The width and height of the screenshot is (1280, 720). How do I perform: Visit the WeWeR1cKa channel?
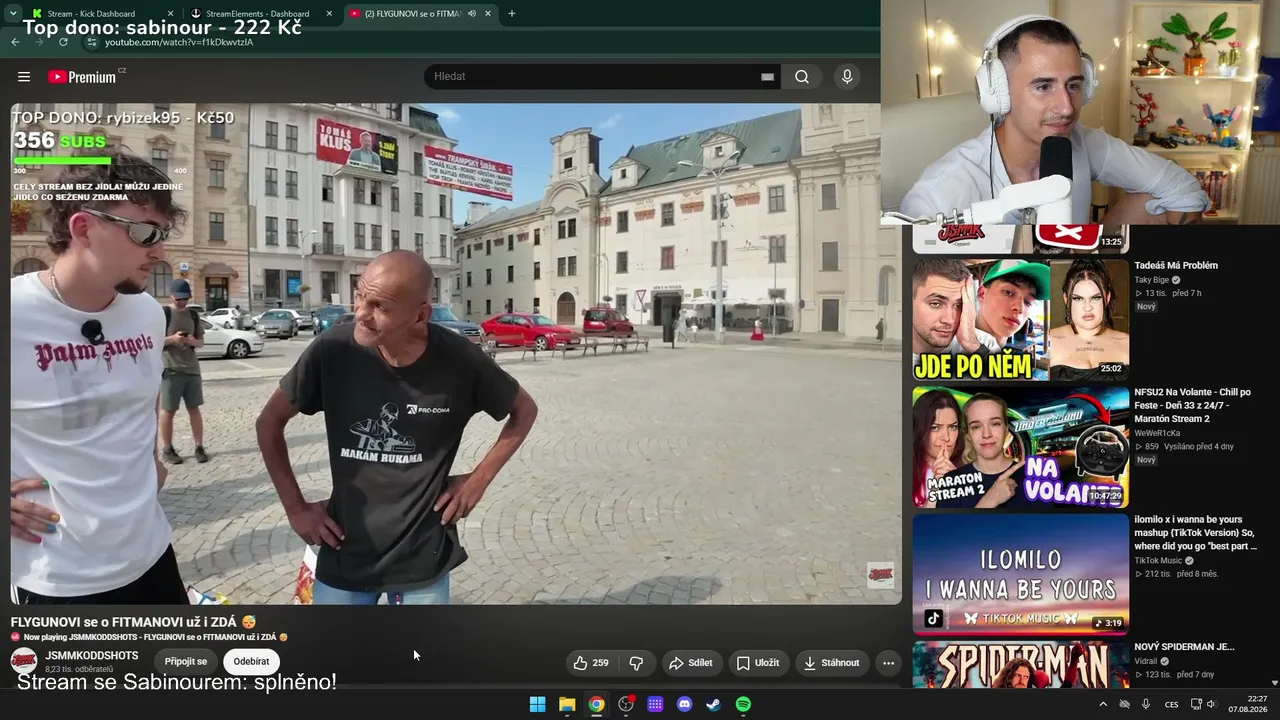tap(1157, 433)
